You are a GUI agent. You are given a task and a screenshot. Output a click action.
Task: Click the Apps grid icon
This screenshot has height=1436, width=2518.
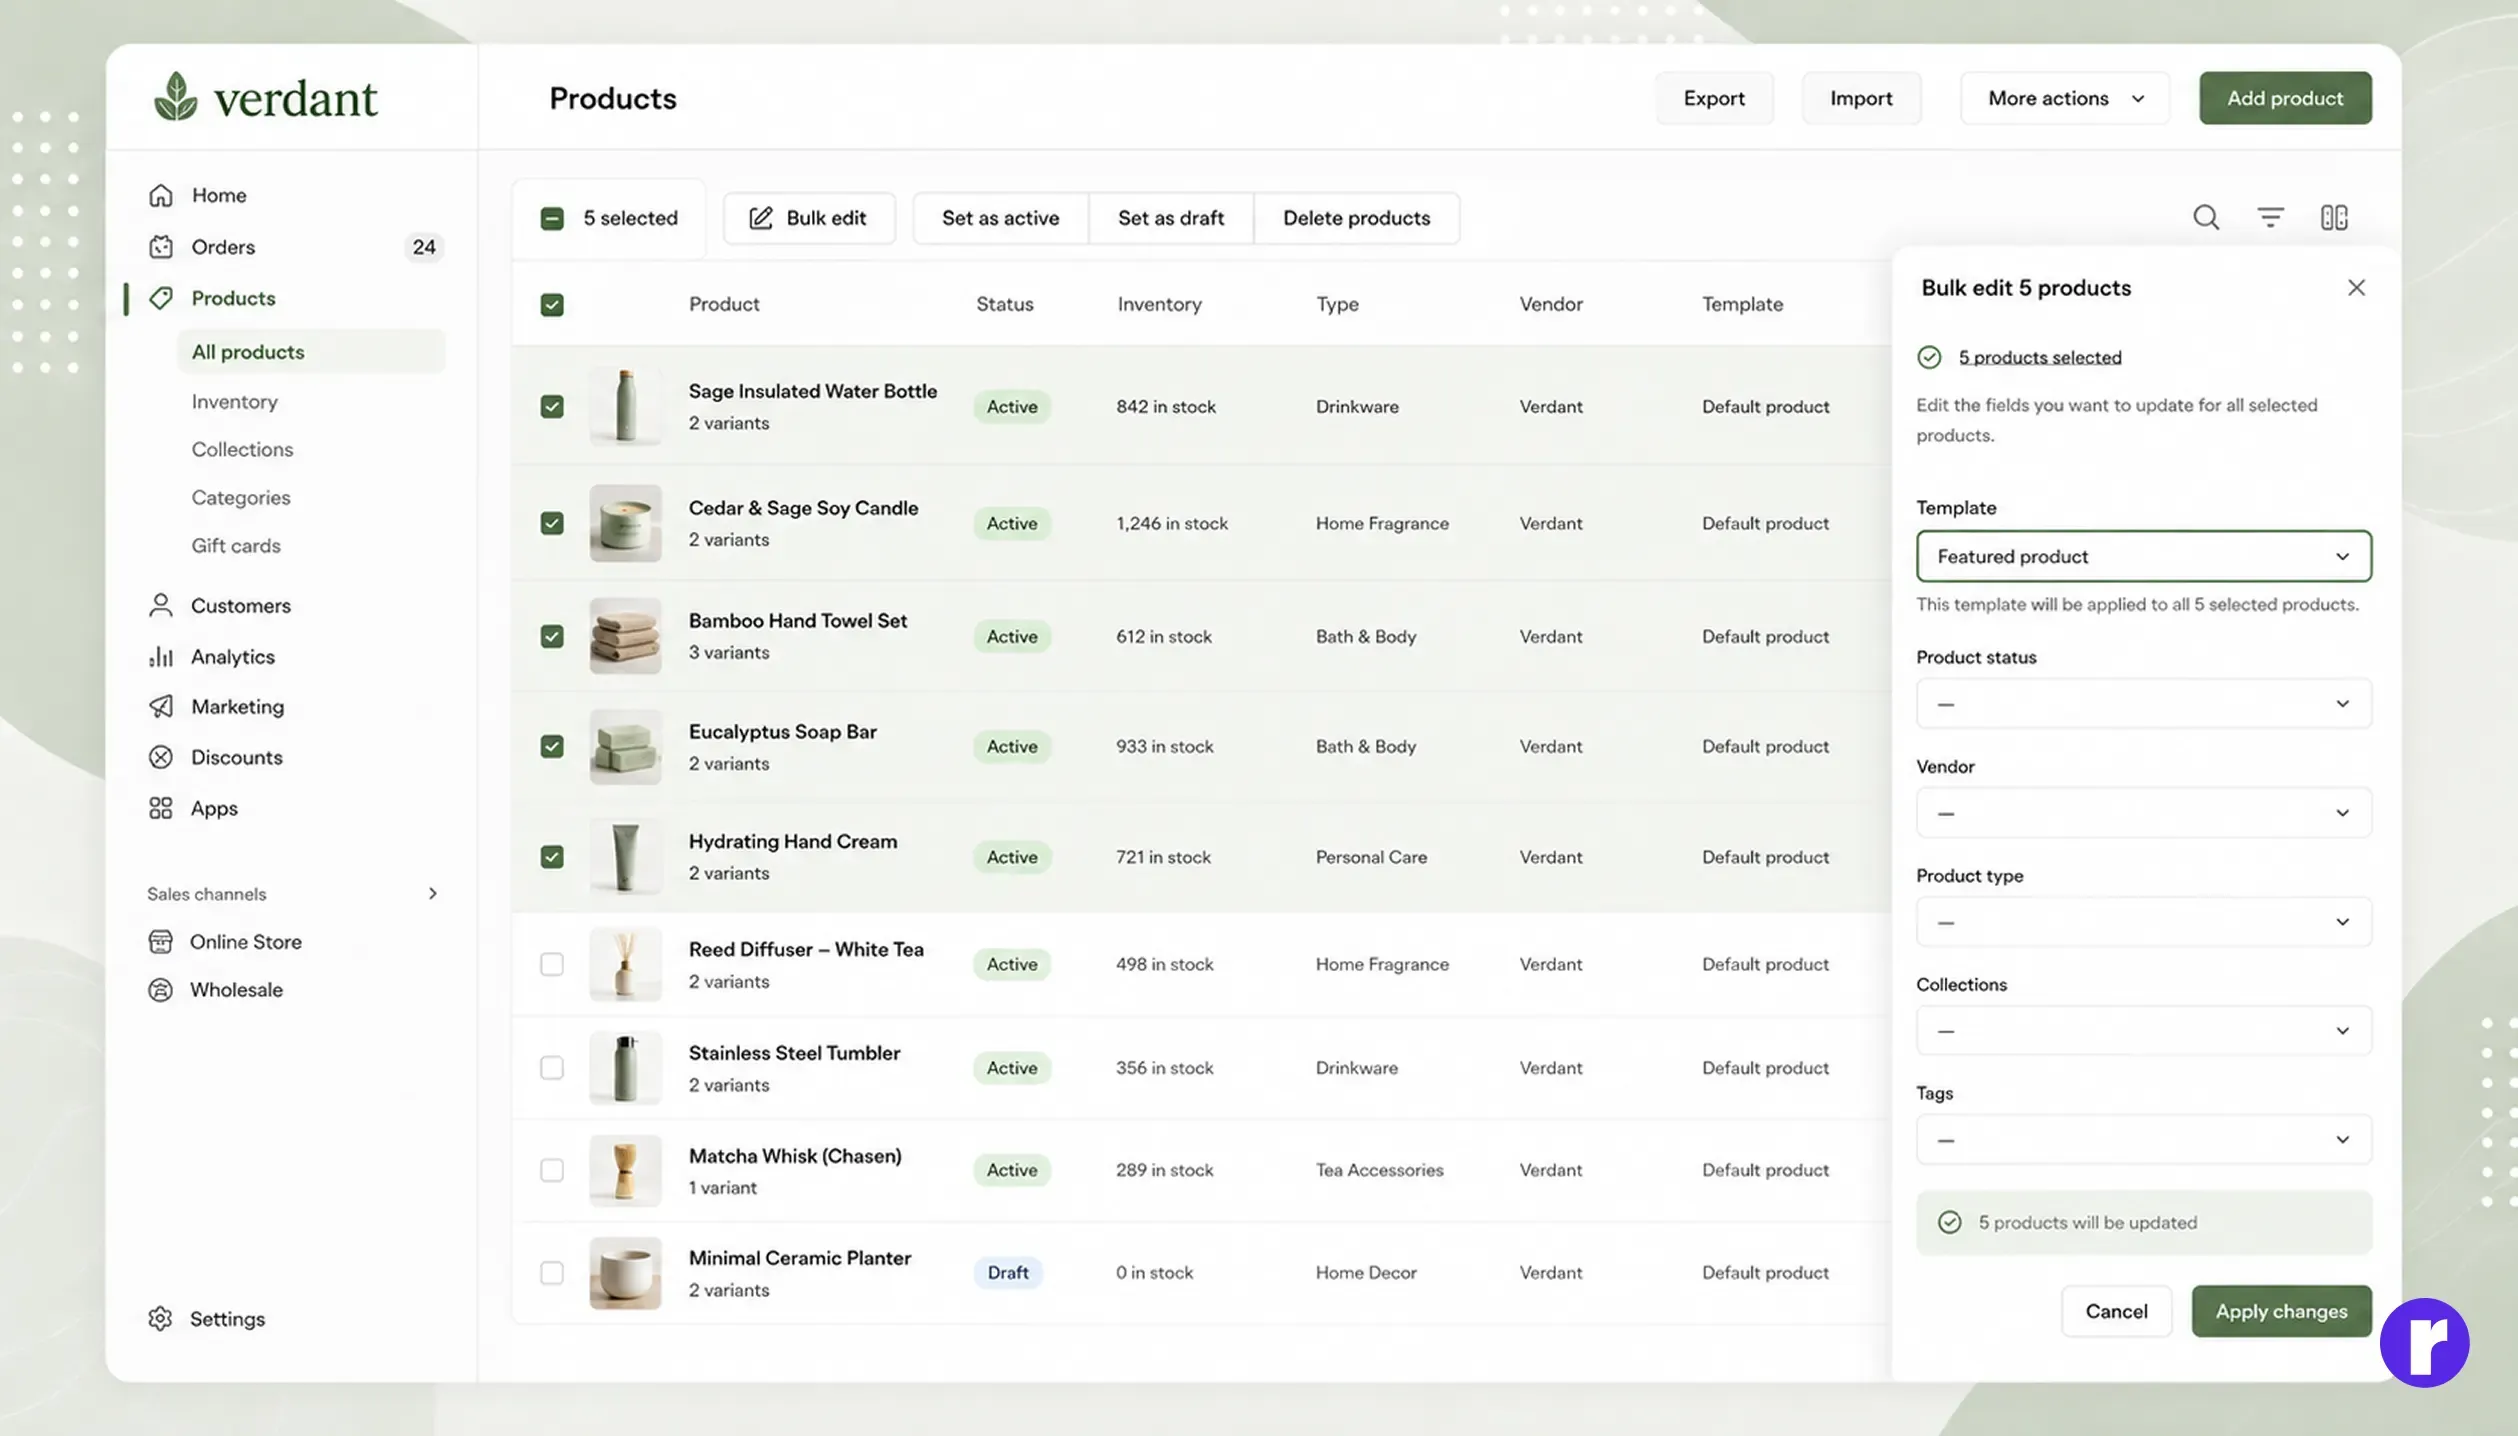coord(160,808)
